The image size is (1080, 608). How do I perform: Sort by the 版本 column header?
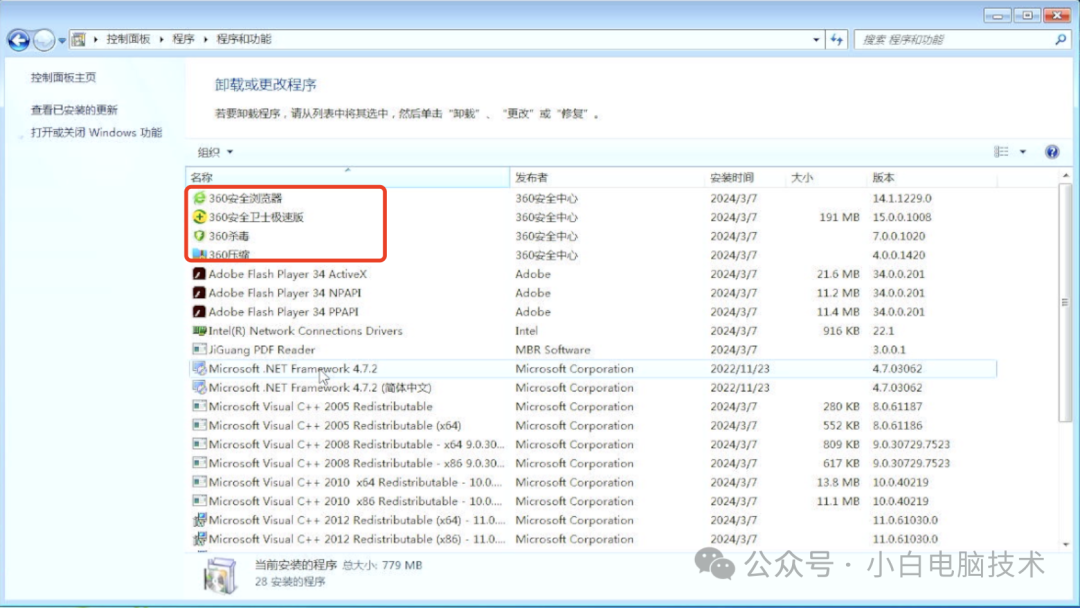(x=931, y=178)
